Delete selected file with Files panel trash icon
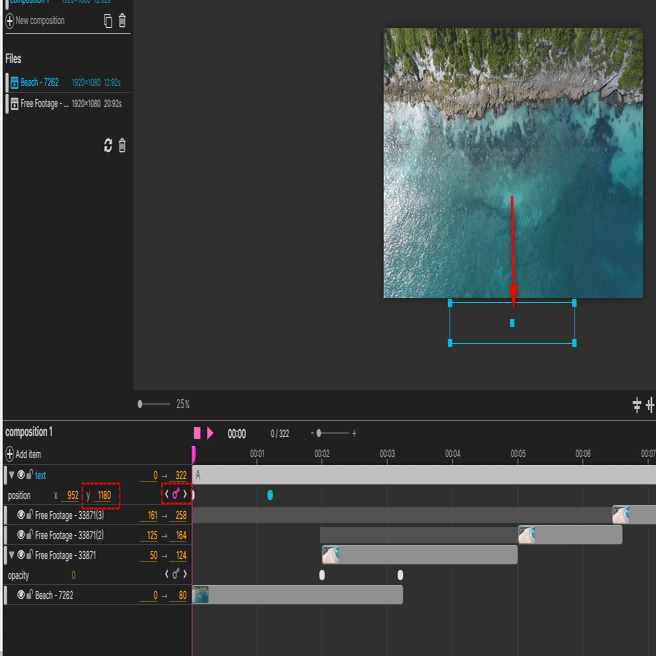 pyautogui.click(x=122, y=146)
